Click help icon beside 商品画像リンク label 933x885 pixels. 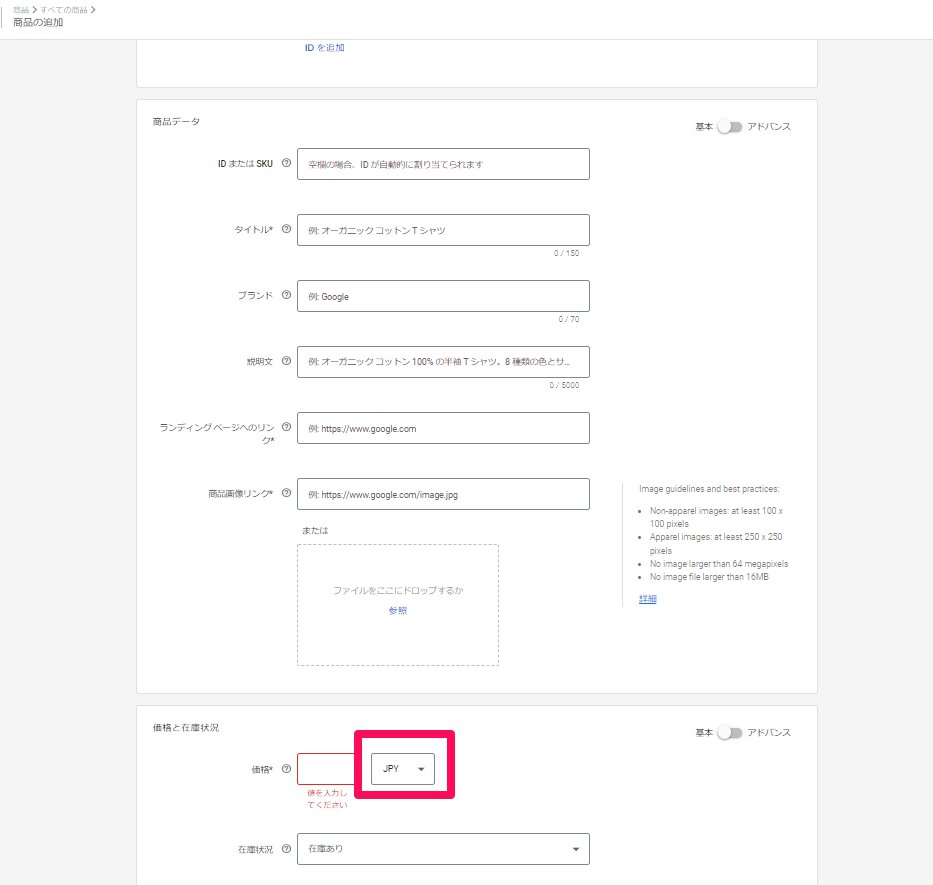coord(287,493)
